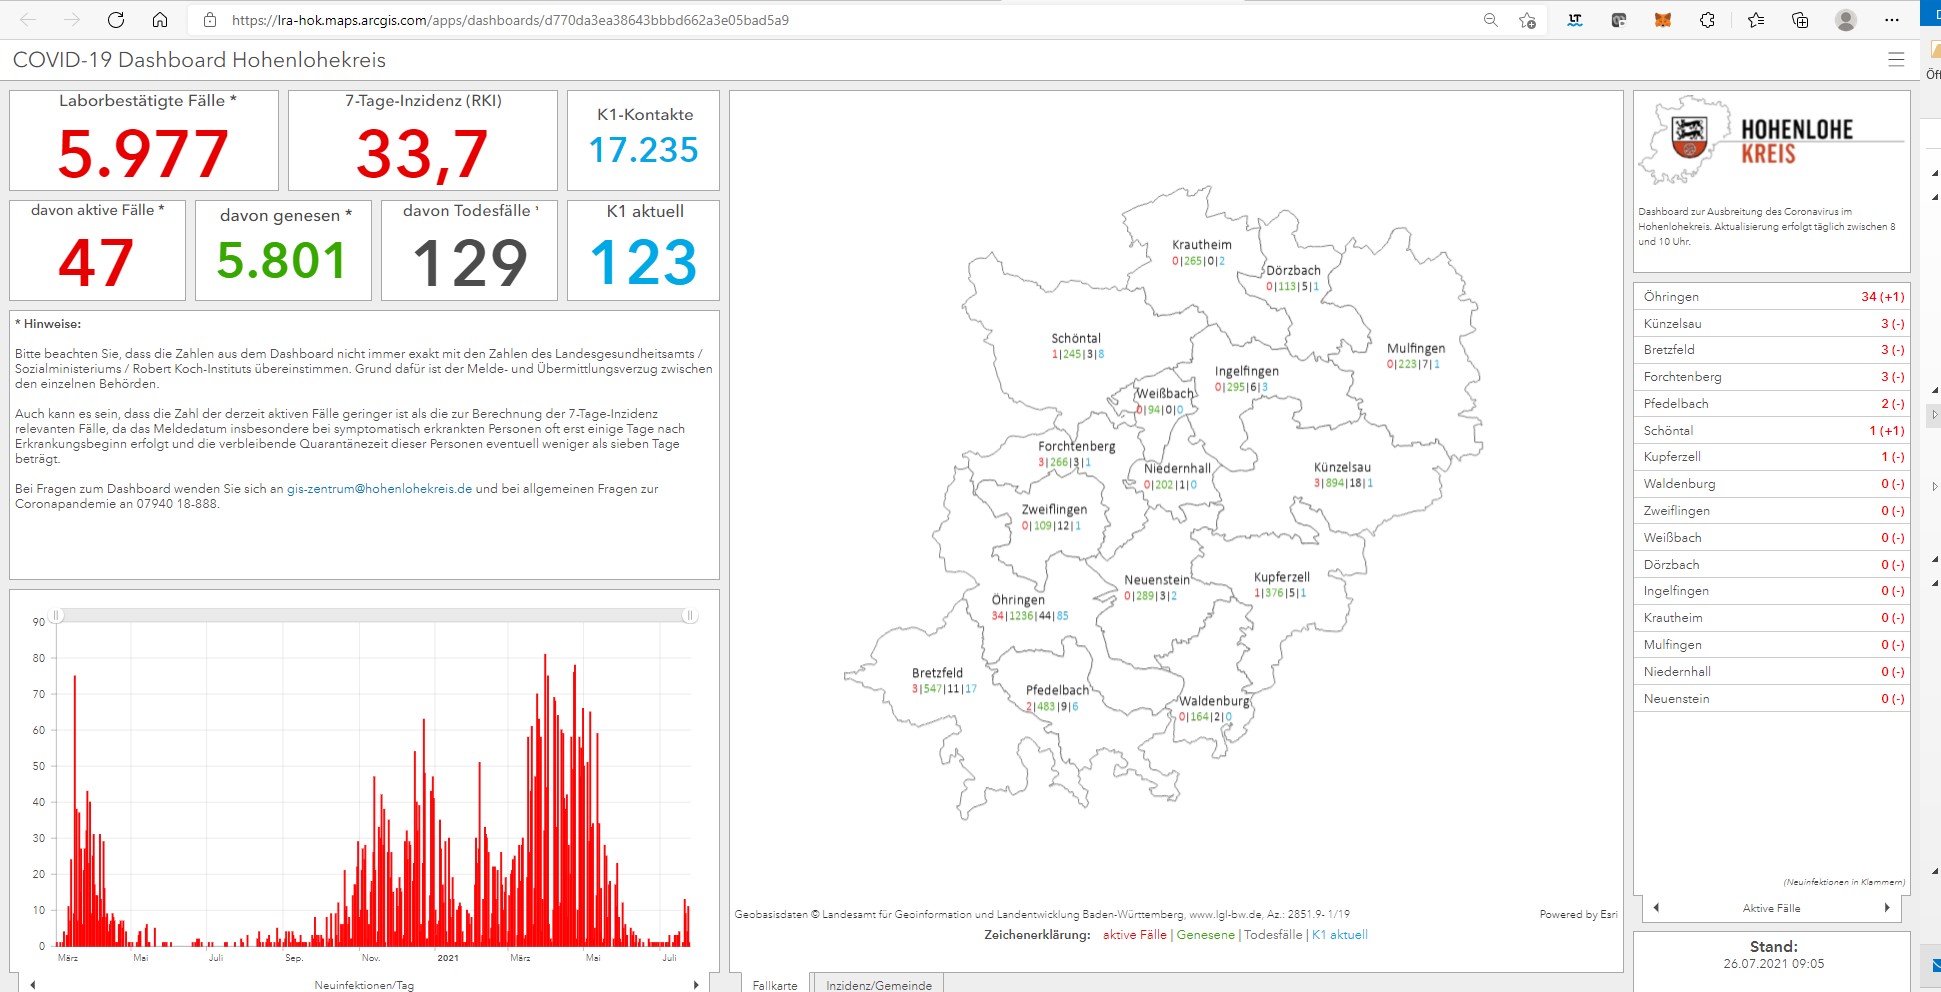Open the MetaMask fox extension

(1662, 20)
